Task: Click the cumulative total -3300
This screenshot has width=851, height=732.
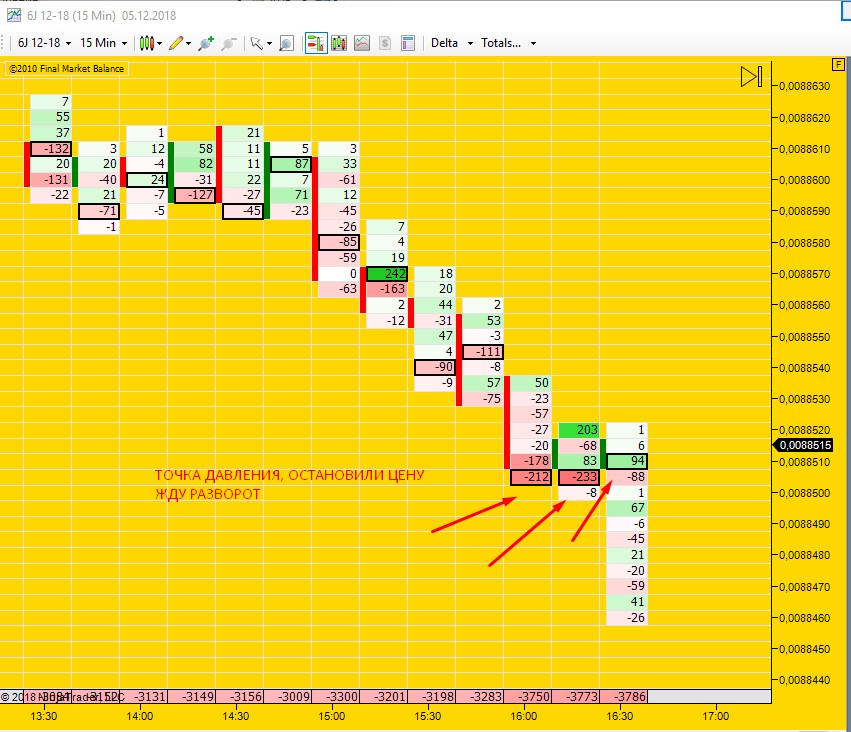Action: [x=335, y=696]
